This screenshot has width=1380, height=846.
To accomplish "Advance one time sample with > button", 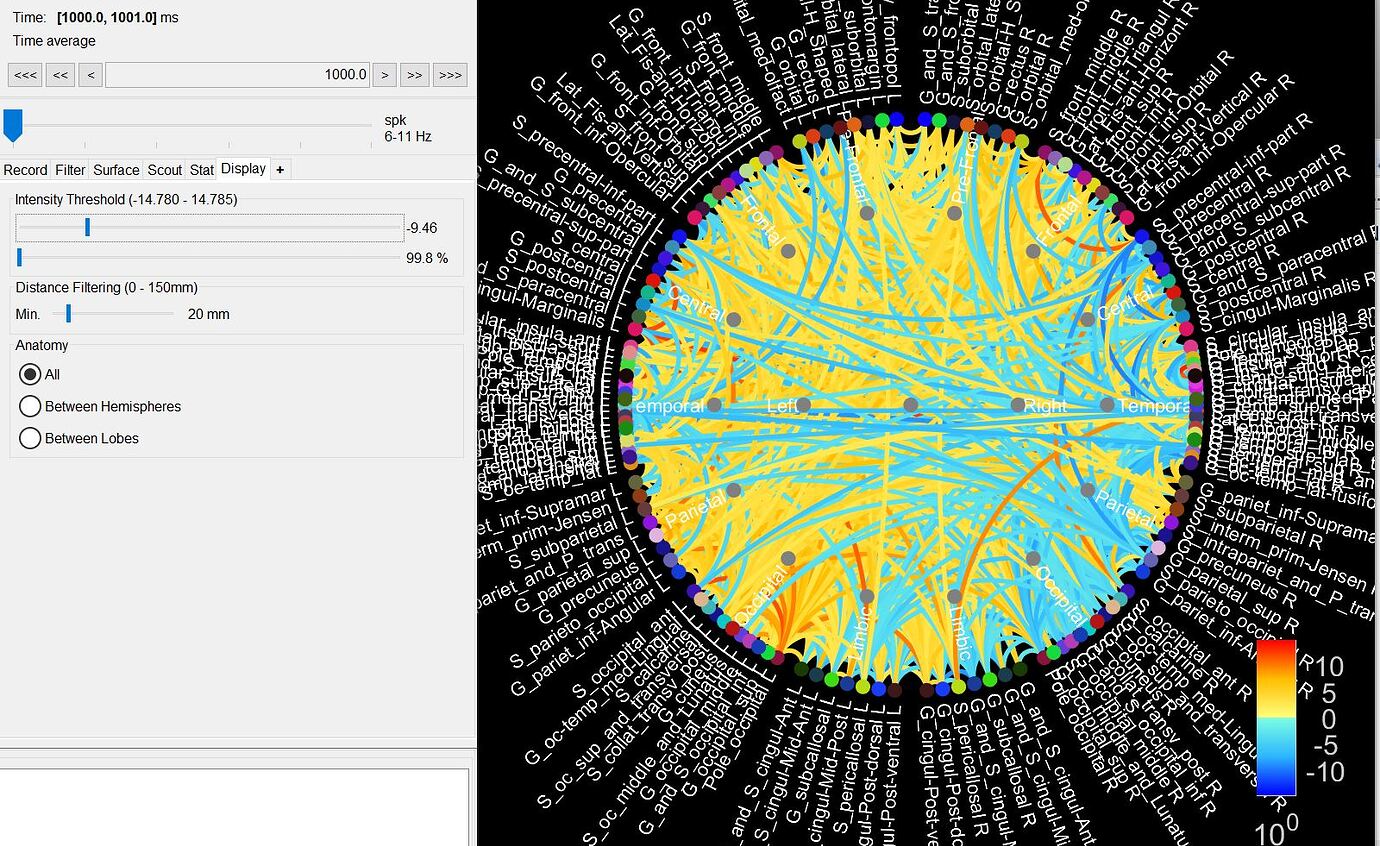I will coord(384,75).
